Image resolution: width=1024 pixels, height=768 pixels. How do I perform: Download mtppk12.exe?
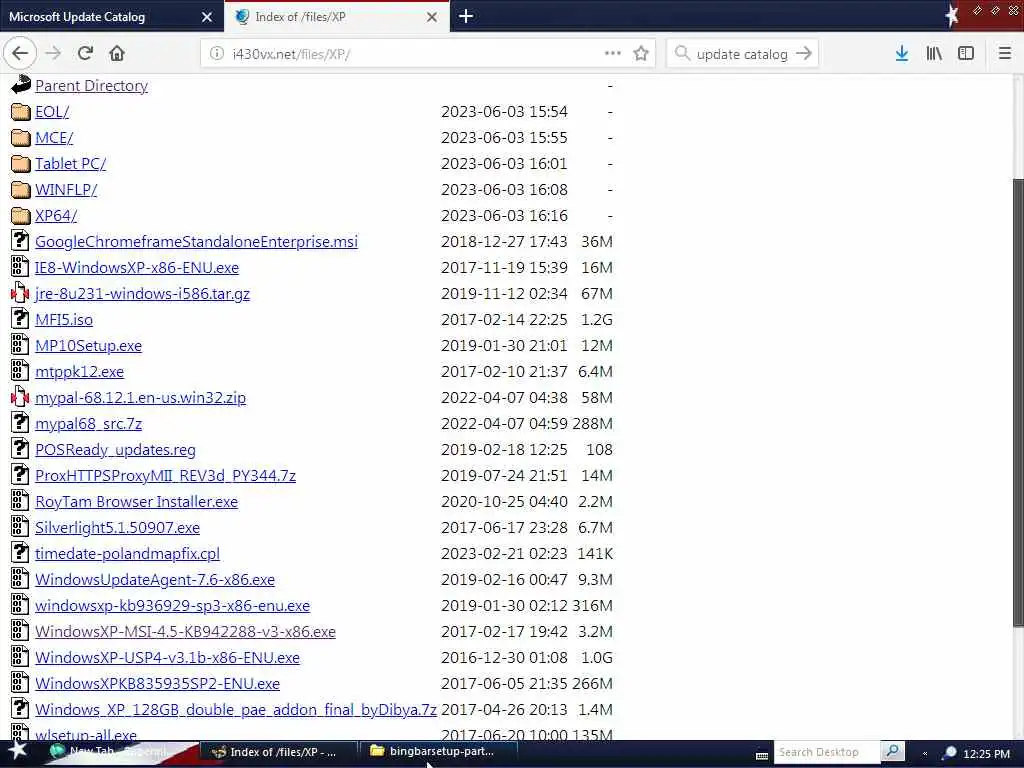point(80,372)
